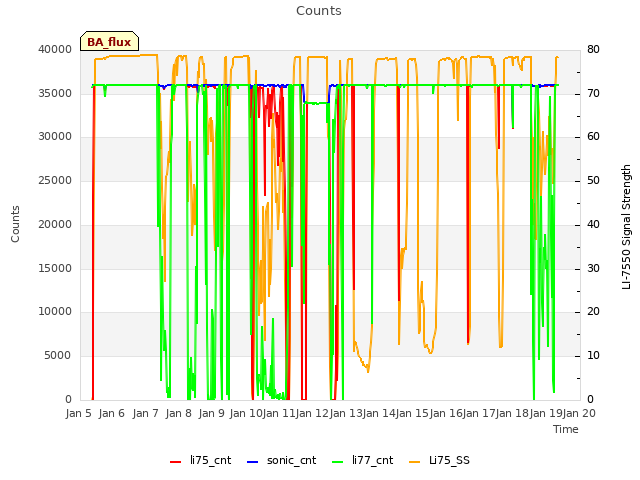Click the 5000 left axis value
The height and width of the screenshot is (480, 640).
point(58,356)
